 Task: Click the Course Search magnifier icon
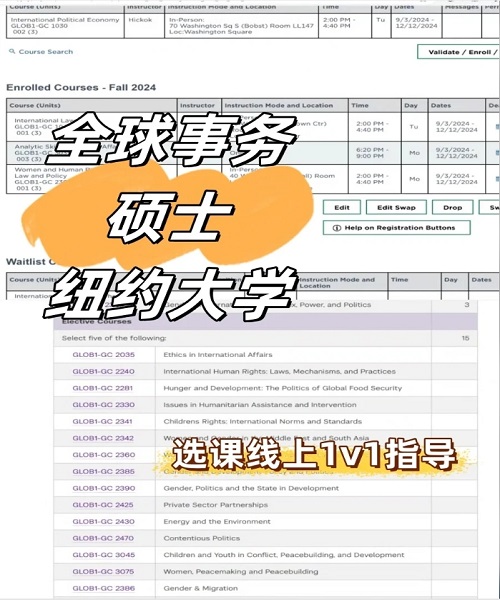point(12,51)
